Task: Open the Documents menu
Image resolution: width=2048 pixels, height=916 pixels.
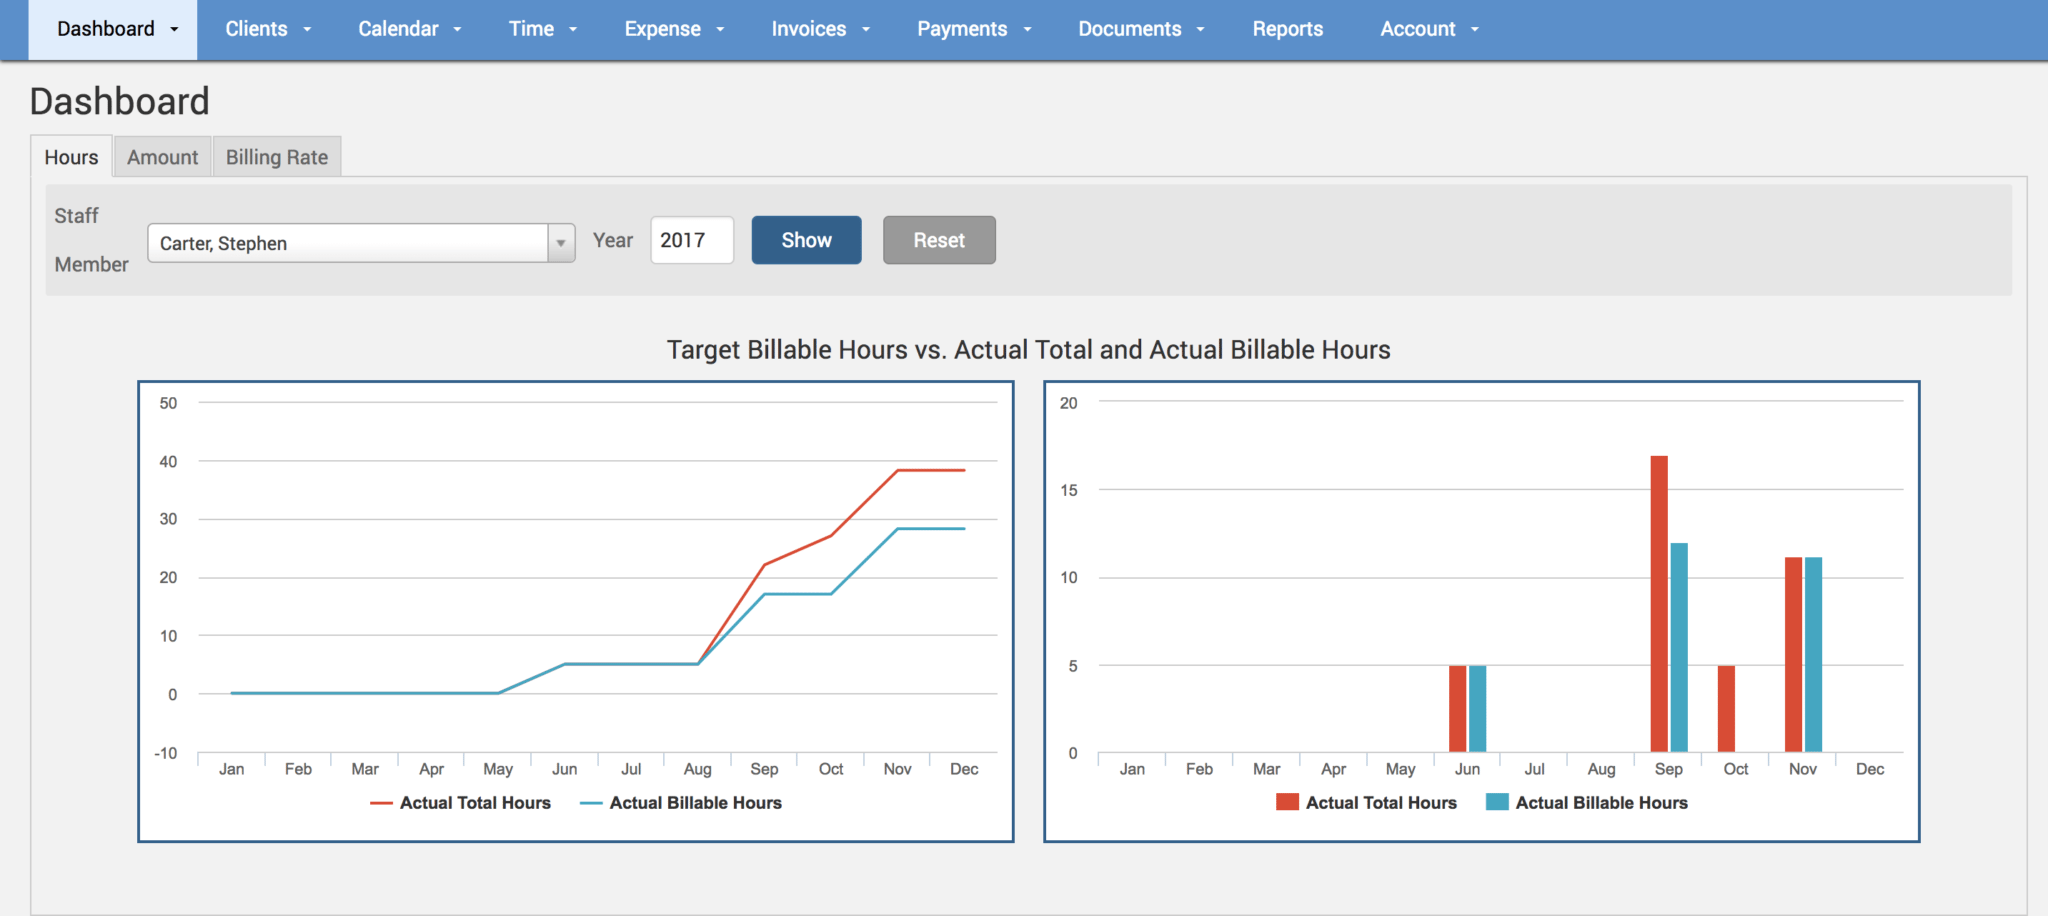Action: [x=1140, y=29]
